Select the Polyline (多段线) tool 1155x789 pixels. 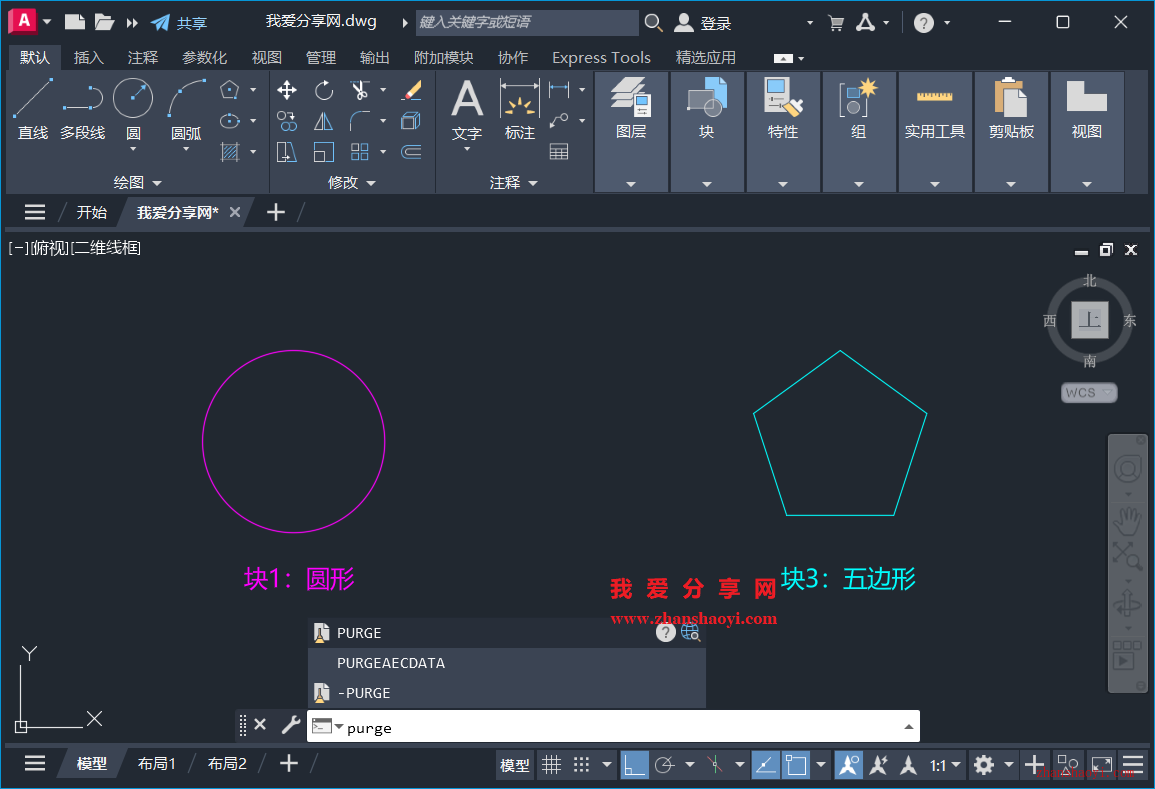point(82,109)
